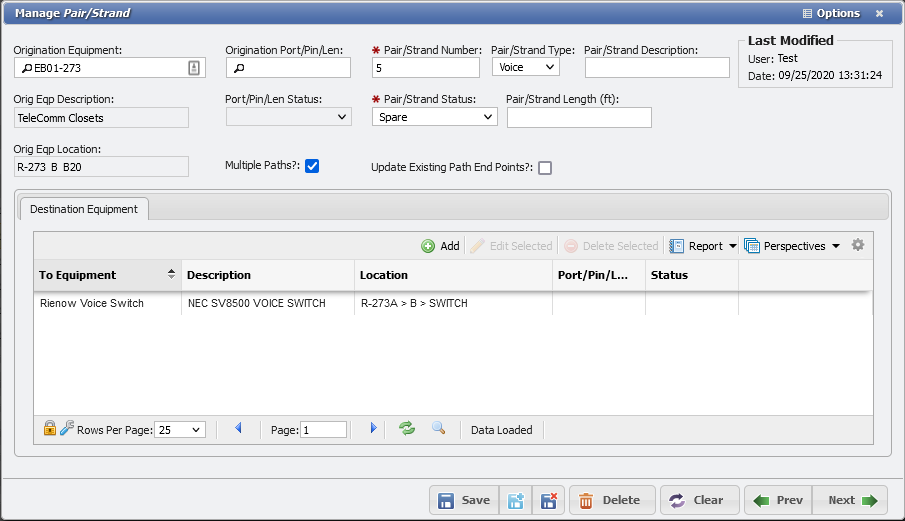Click the Save and Close icon button
Image resolution: width=905 pixels, height=521 pixels.
point(548,500)
